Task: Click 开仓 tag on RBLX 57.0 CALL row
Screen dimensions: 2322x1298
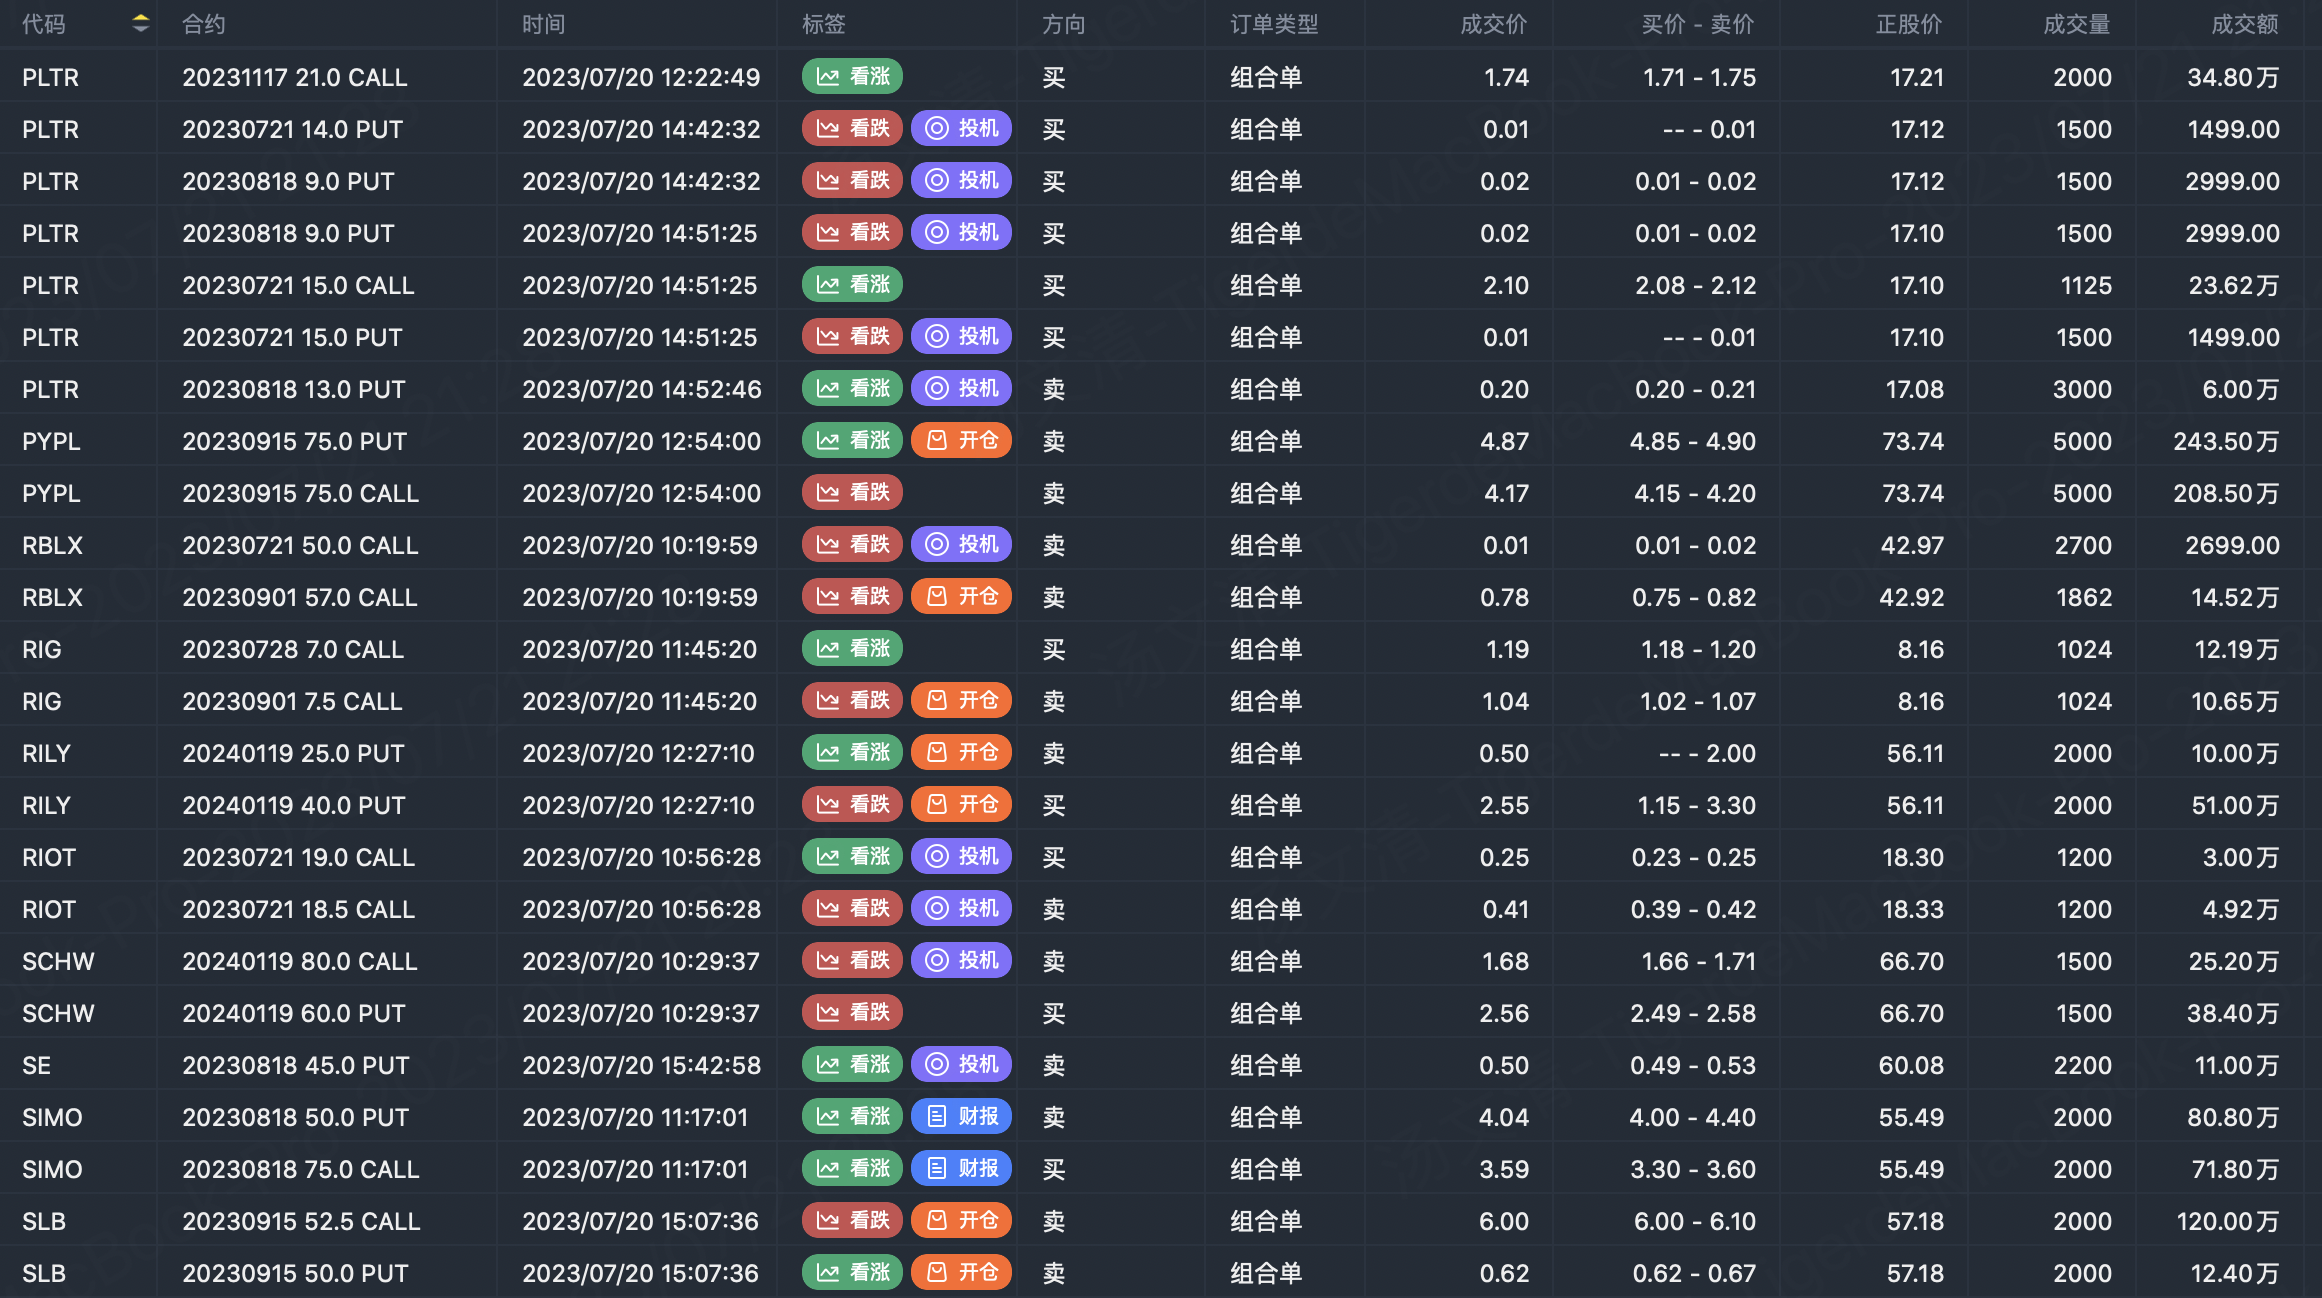Action: coord(961,597)
